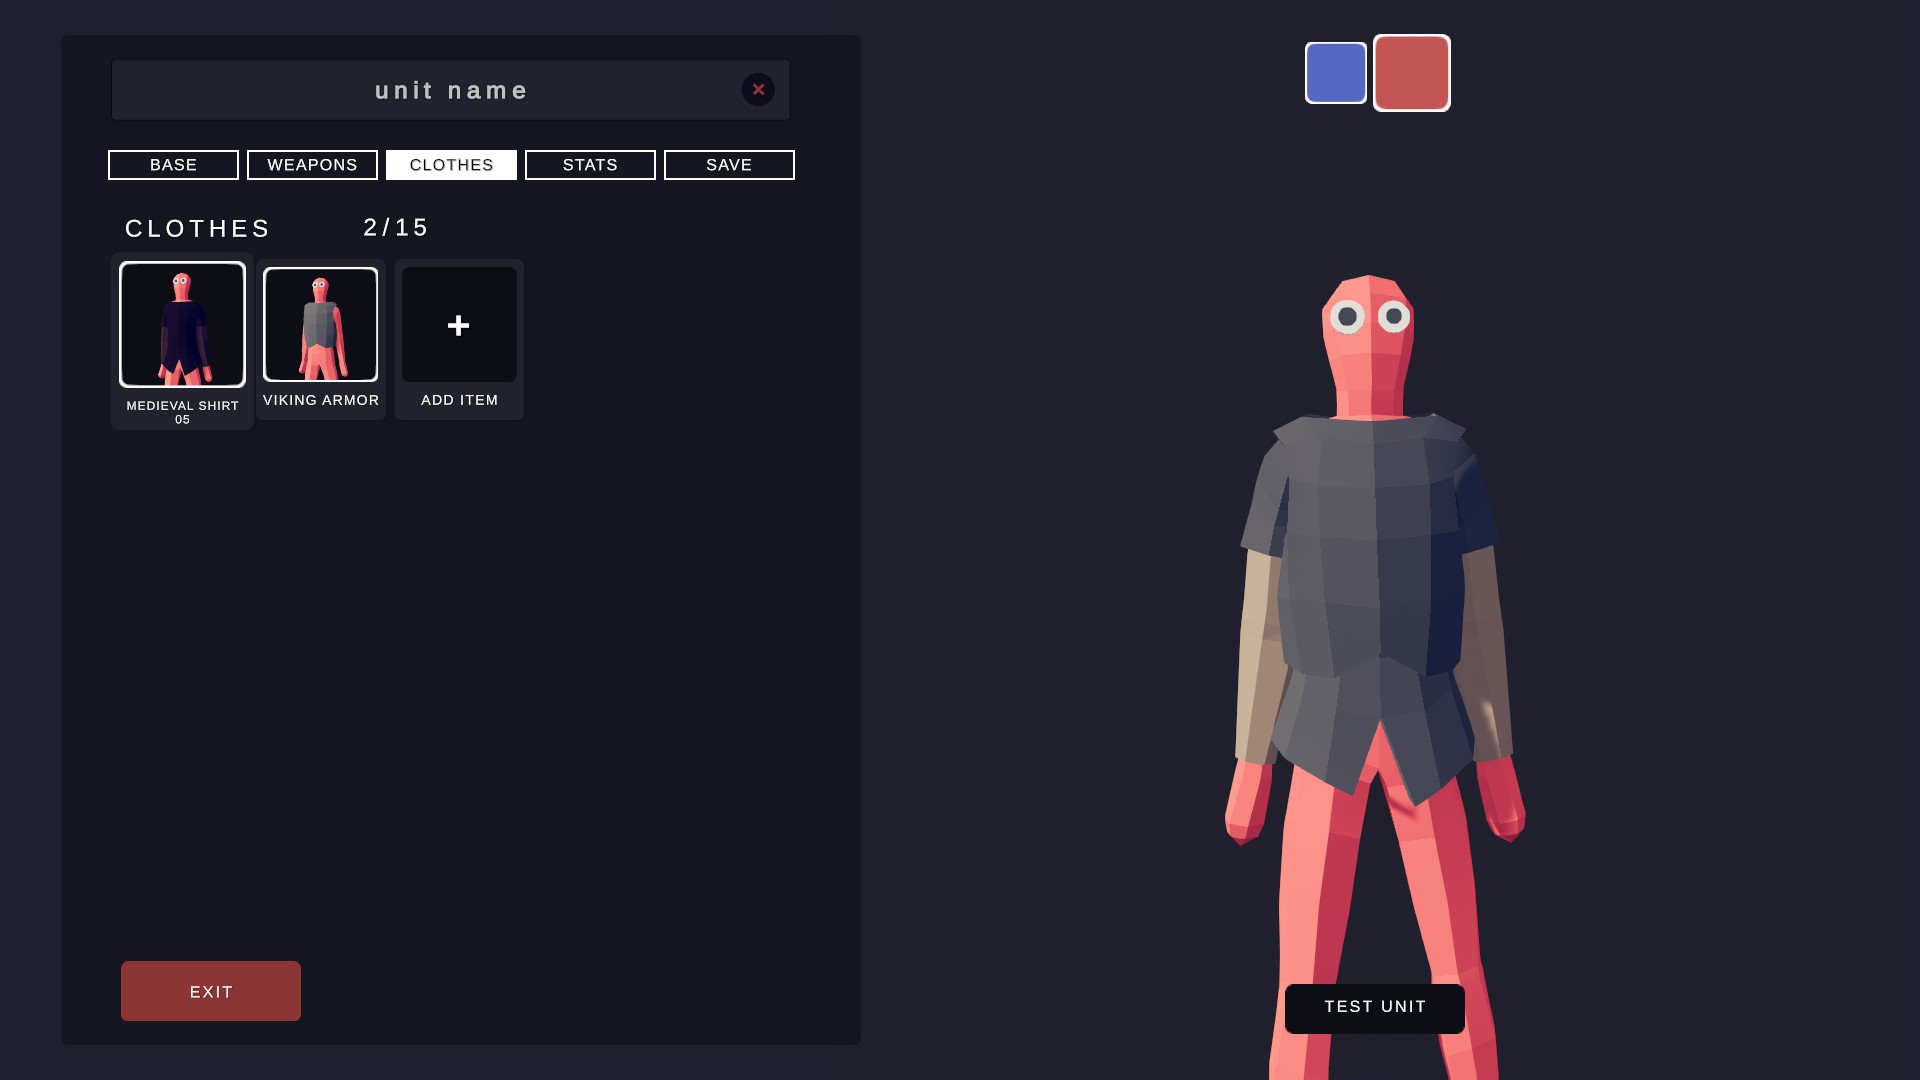Select the Viking Armor thumbnail
The height and width of the screenshot is (1080, 1920).
coord(320,325)
